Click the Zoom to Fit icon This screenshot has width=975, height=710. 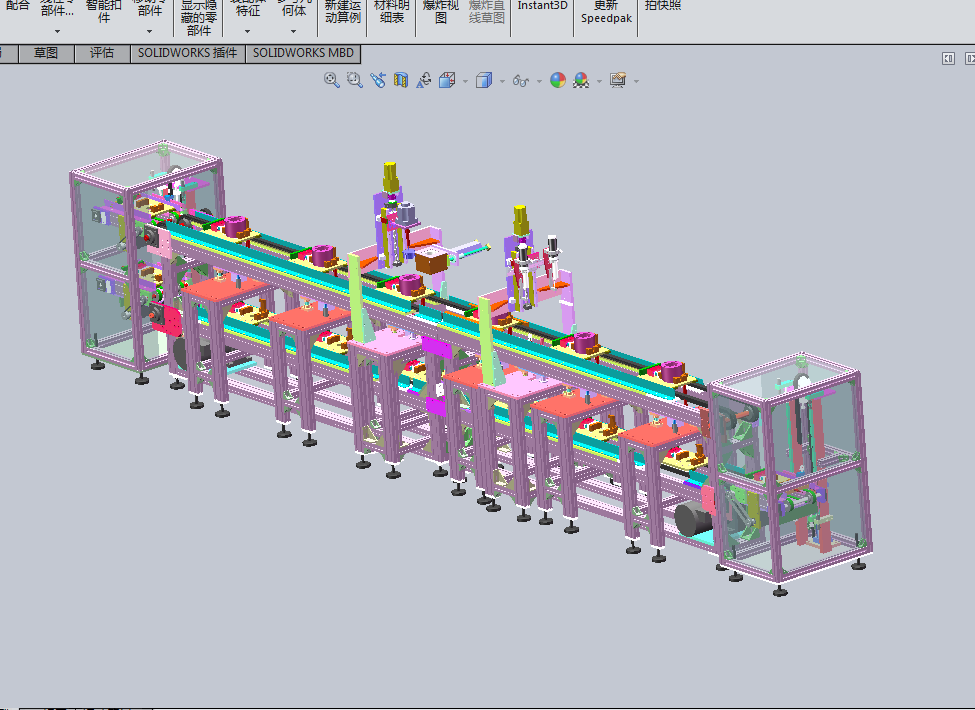tap(332, 80)
